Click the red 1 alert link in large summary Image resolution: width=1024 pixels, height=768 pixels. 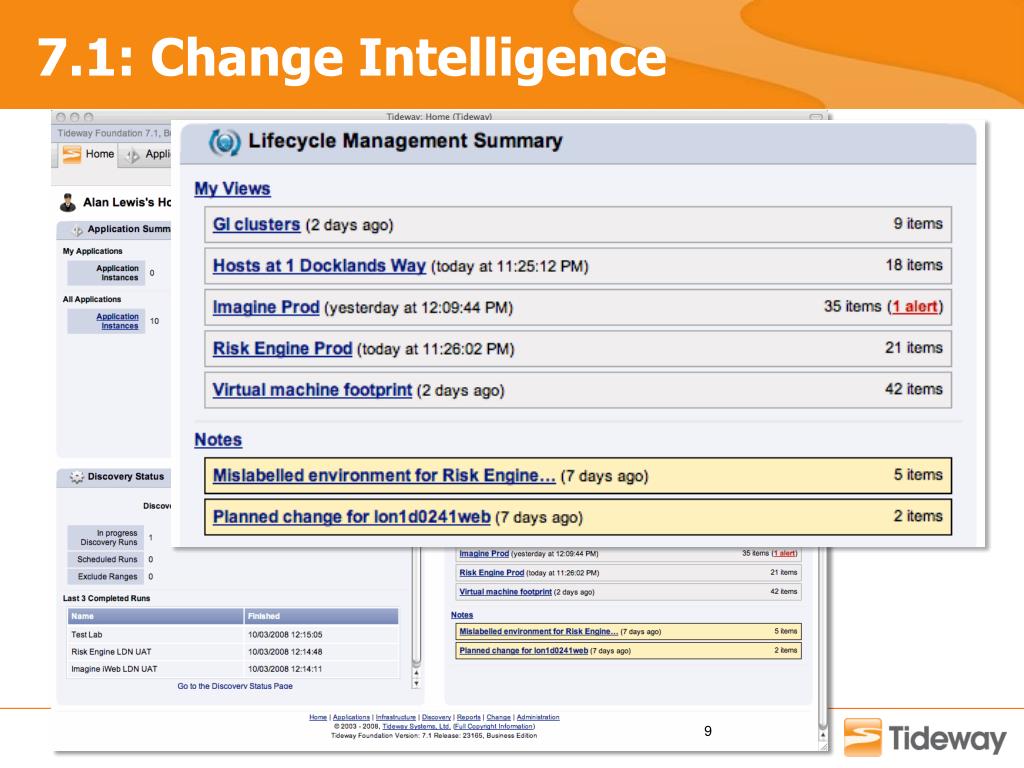(x=914, y=306)
